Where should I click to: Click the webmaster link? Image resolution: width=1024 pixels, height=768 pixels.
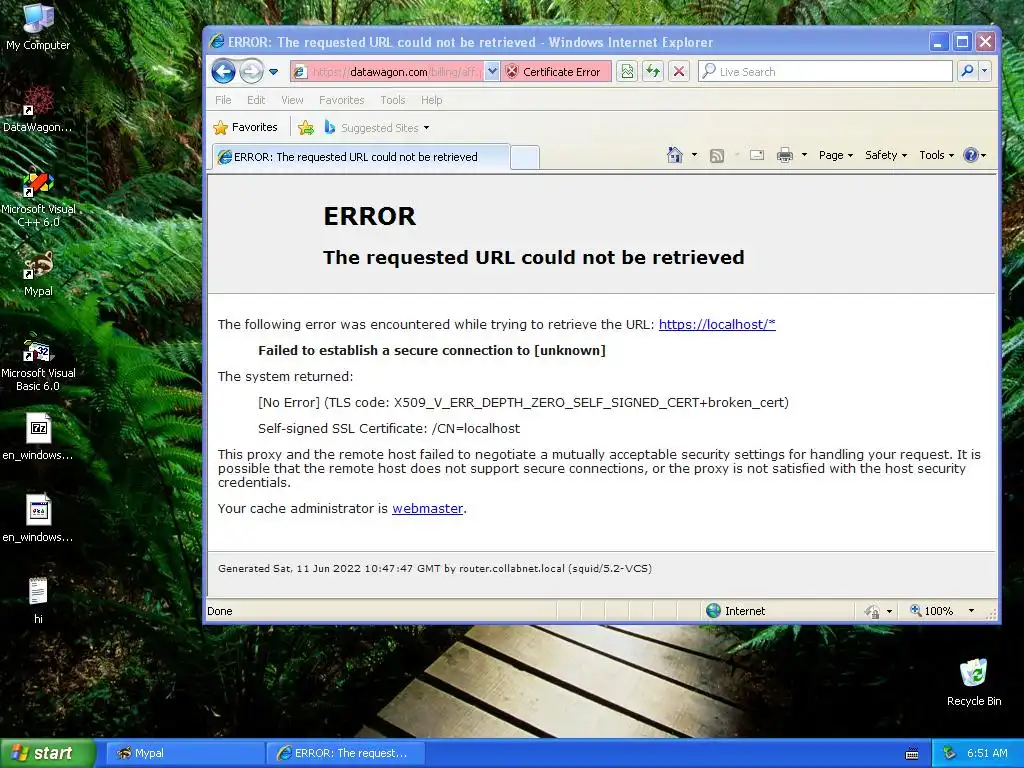(x=427, y=508)
